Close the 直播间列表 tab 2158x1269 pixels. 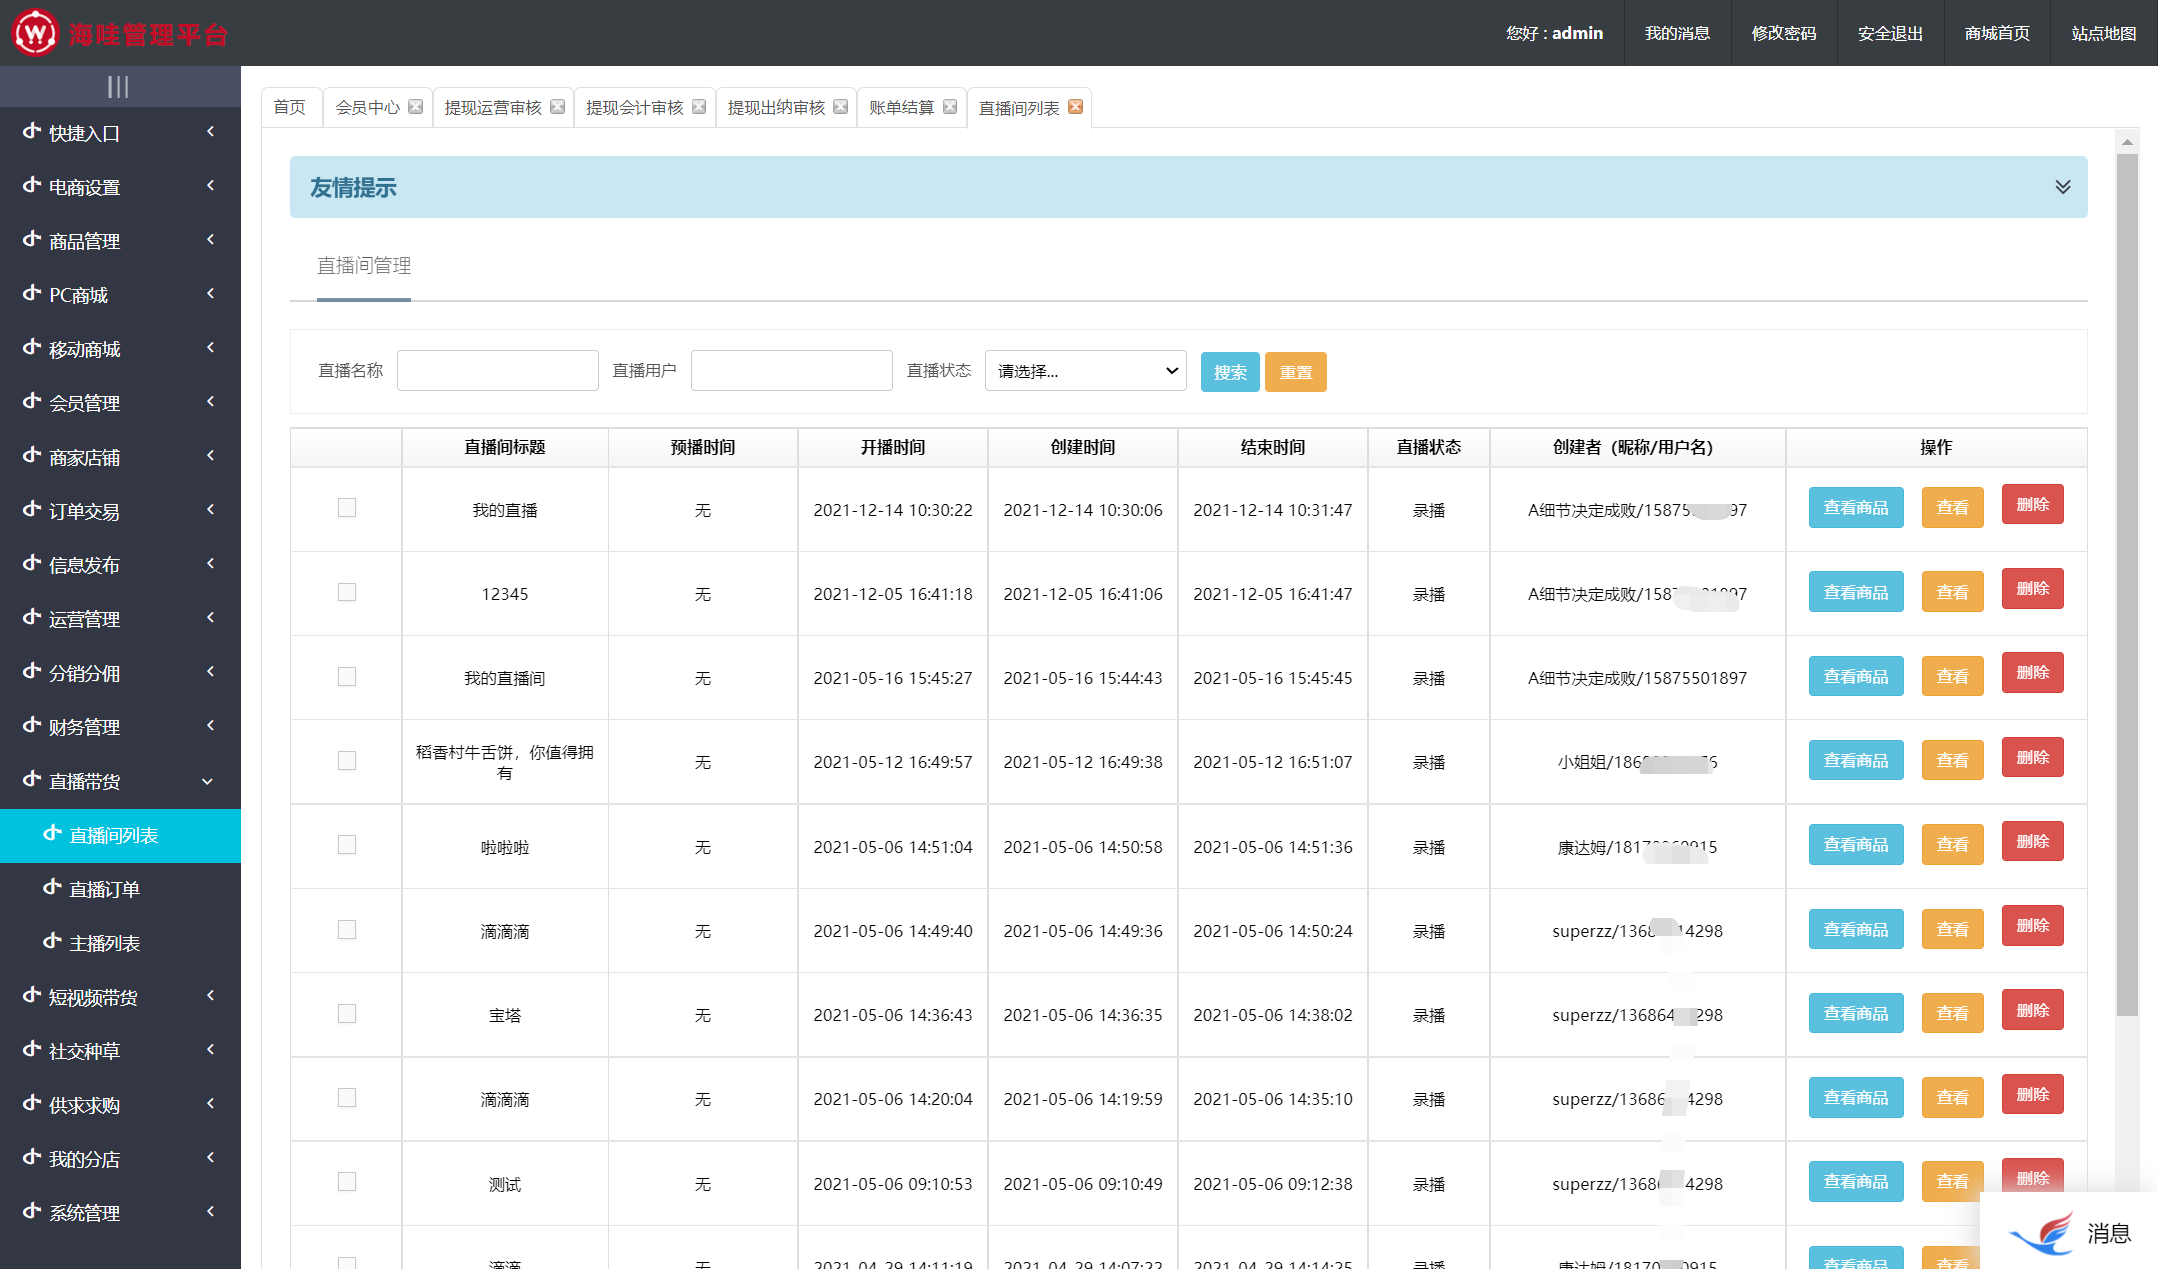point(1075,107)
